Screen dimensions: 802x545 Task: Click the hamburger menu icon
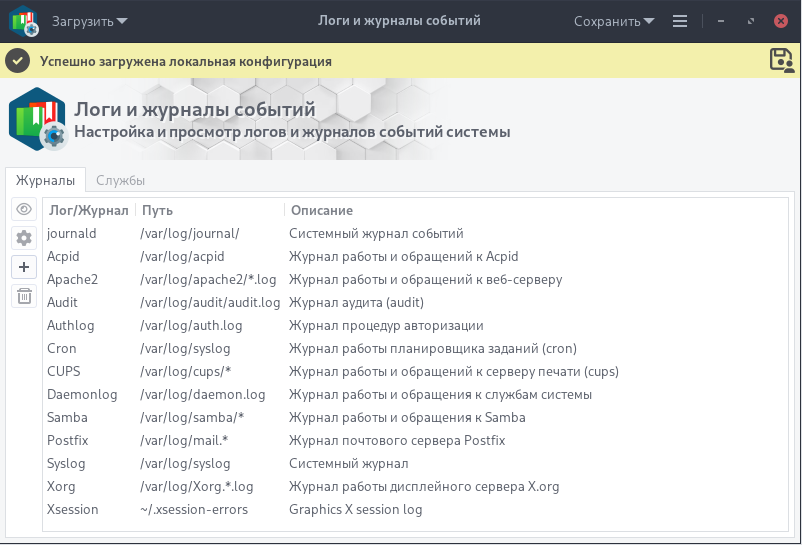[x=680, y=21]
